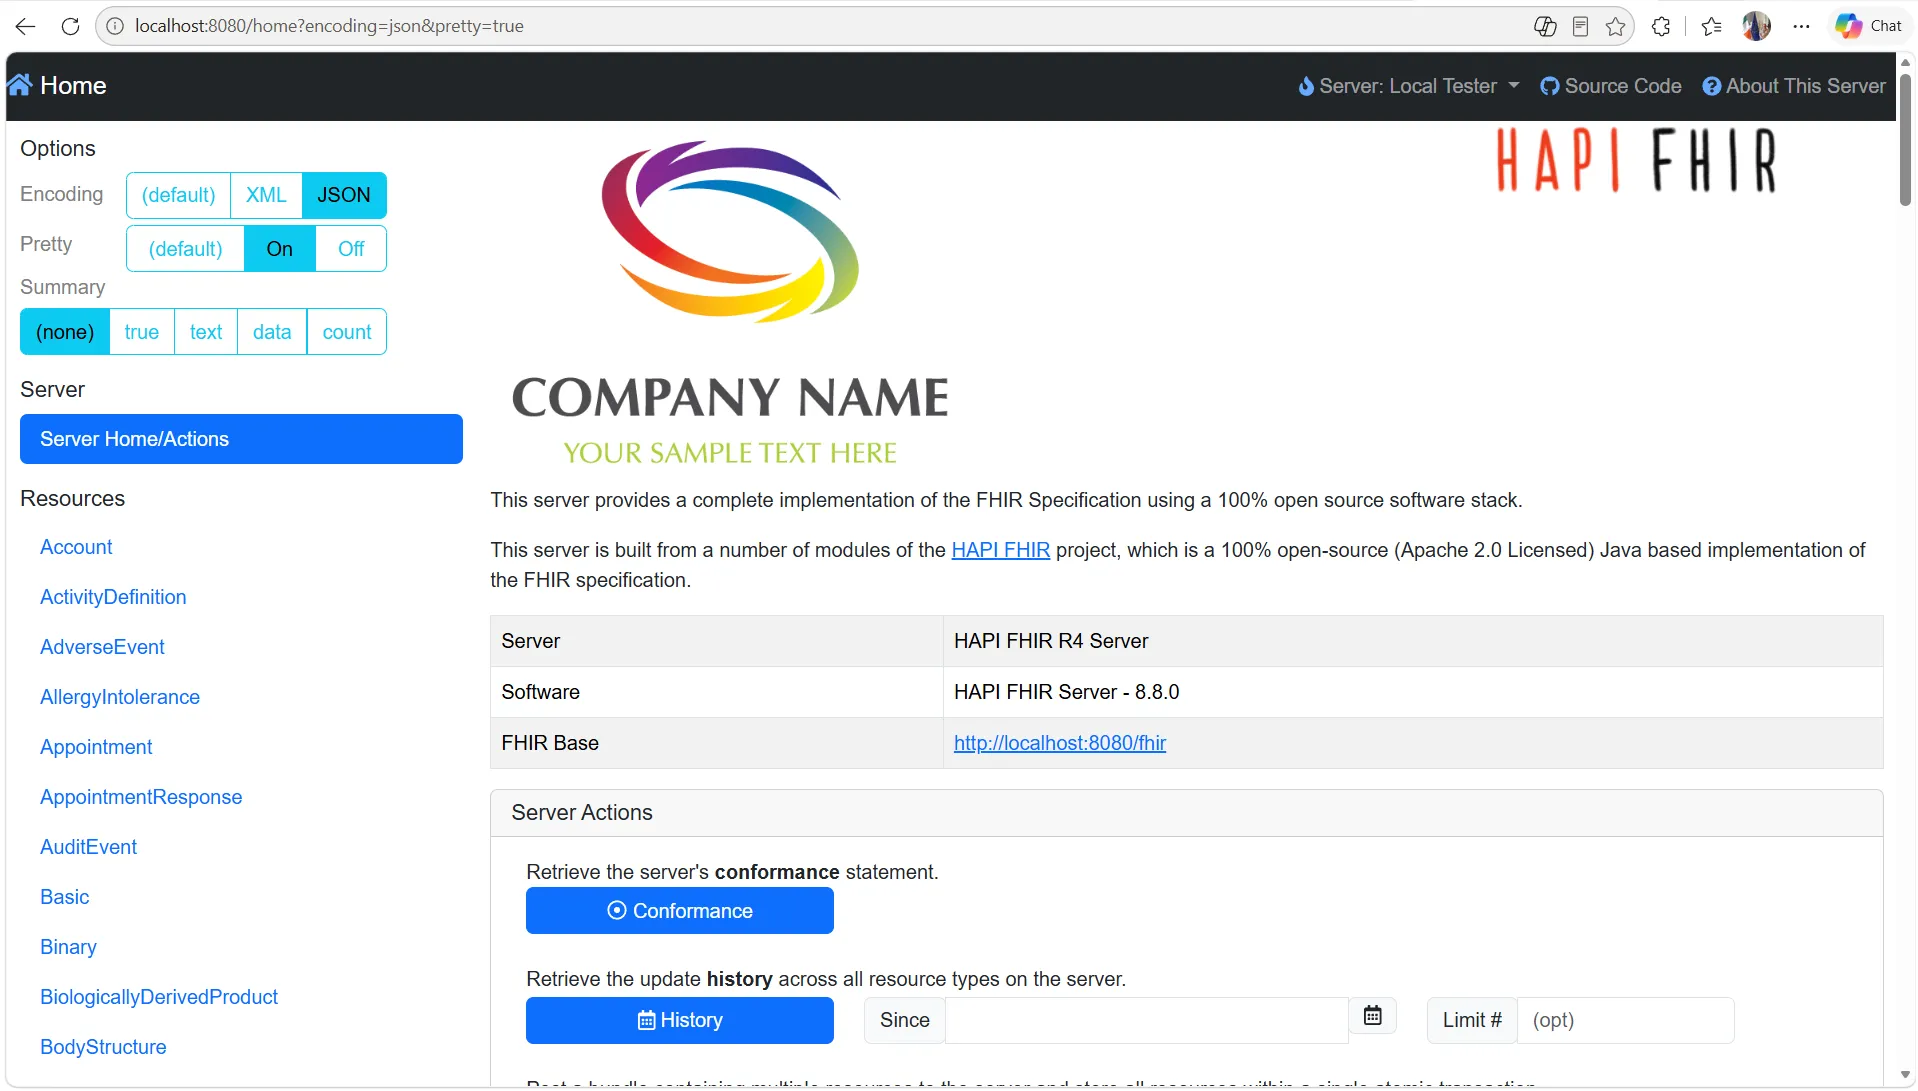This screenshot has height=1091, width=1918.
Task: Set Encoding to JSON
Action: point(344,195)
